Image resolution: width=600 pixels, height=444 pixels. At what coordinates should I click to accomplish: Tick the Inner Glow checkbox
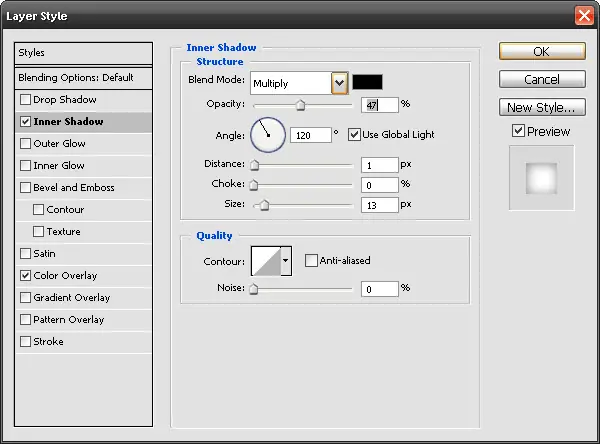(25, 166)
